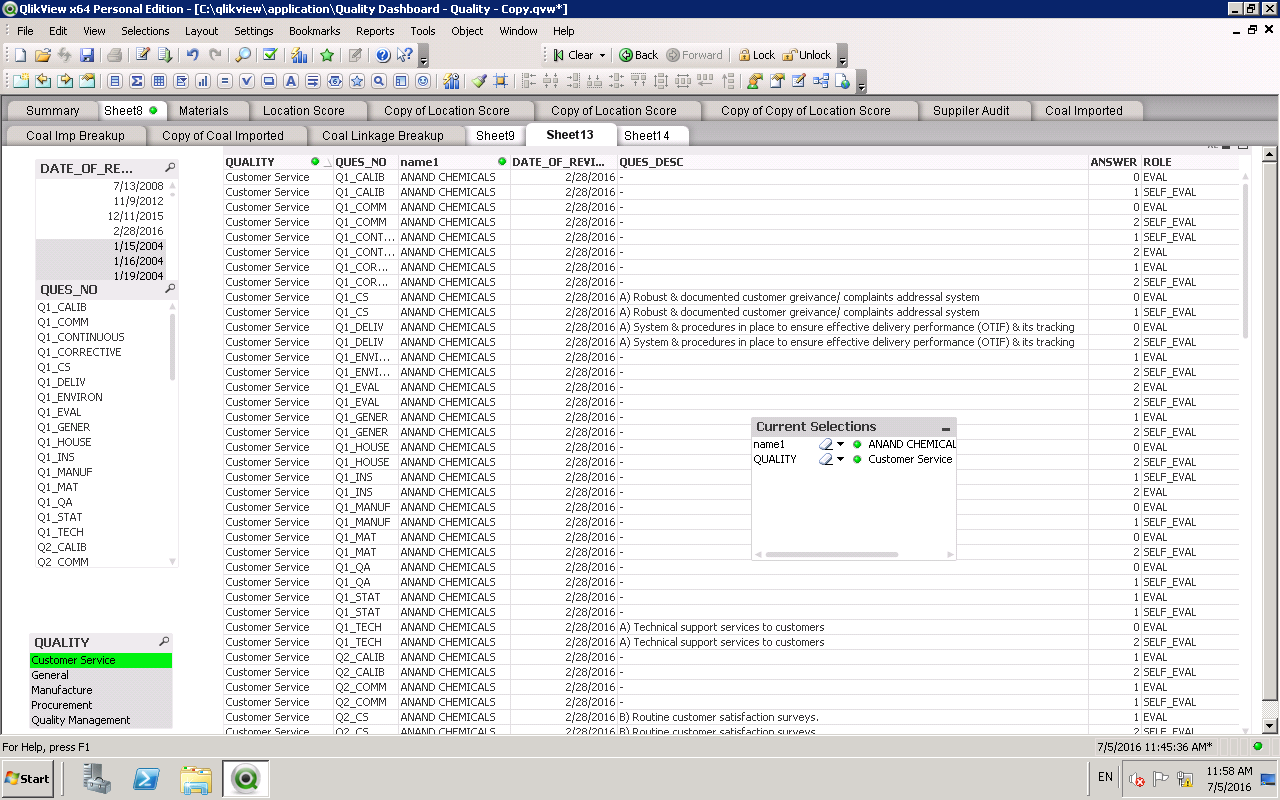Save the document with the floppy disk icon
This screenshot has height=800, width=1280.
(87, 55)
